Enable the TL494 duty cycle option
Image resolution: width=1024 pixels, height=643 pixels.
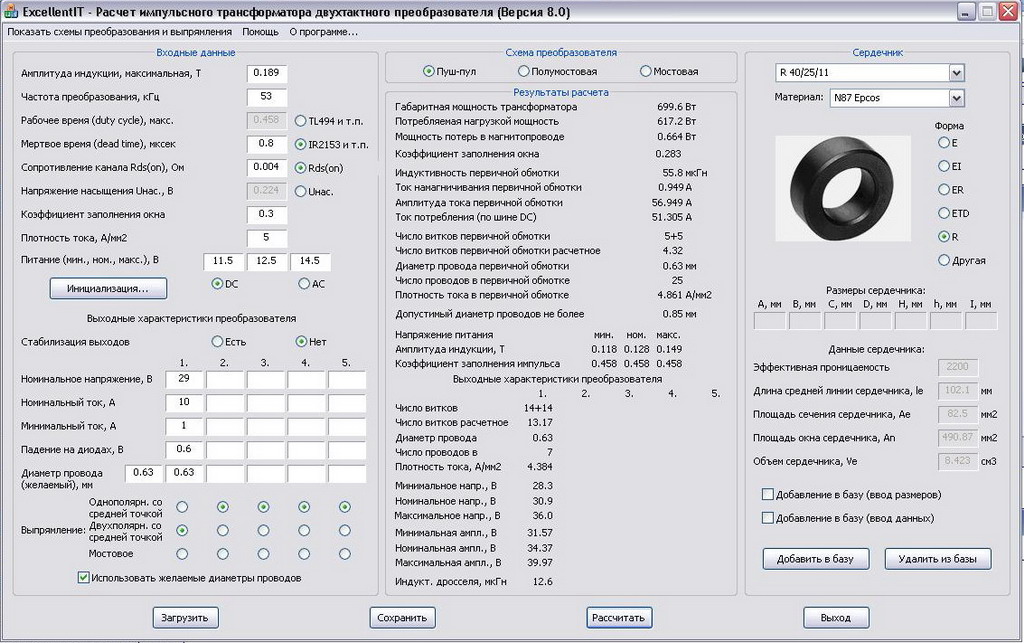pyautogui.click(x=301, y=121)
